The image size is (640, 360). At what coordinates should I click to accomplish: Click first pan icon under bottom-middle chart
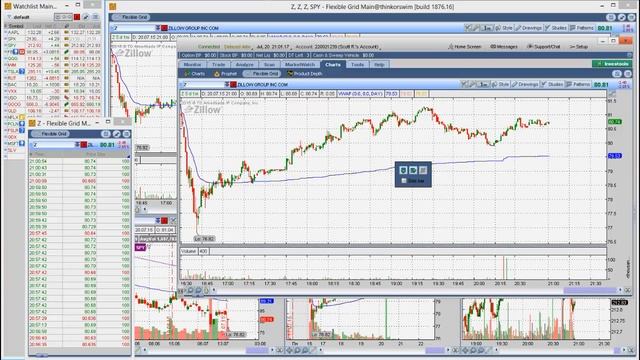click(289, 350)
